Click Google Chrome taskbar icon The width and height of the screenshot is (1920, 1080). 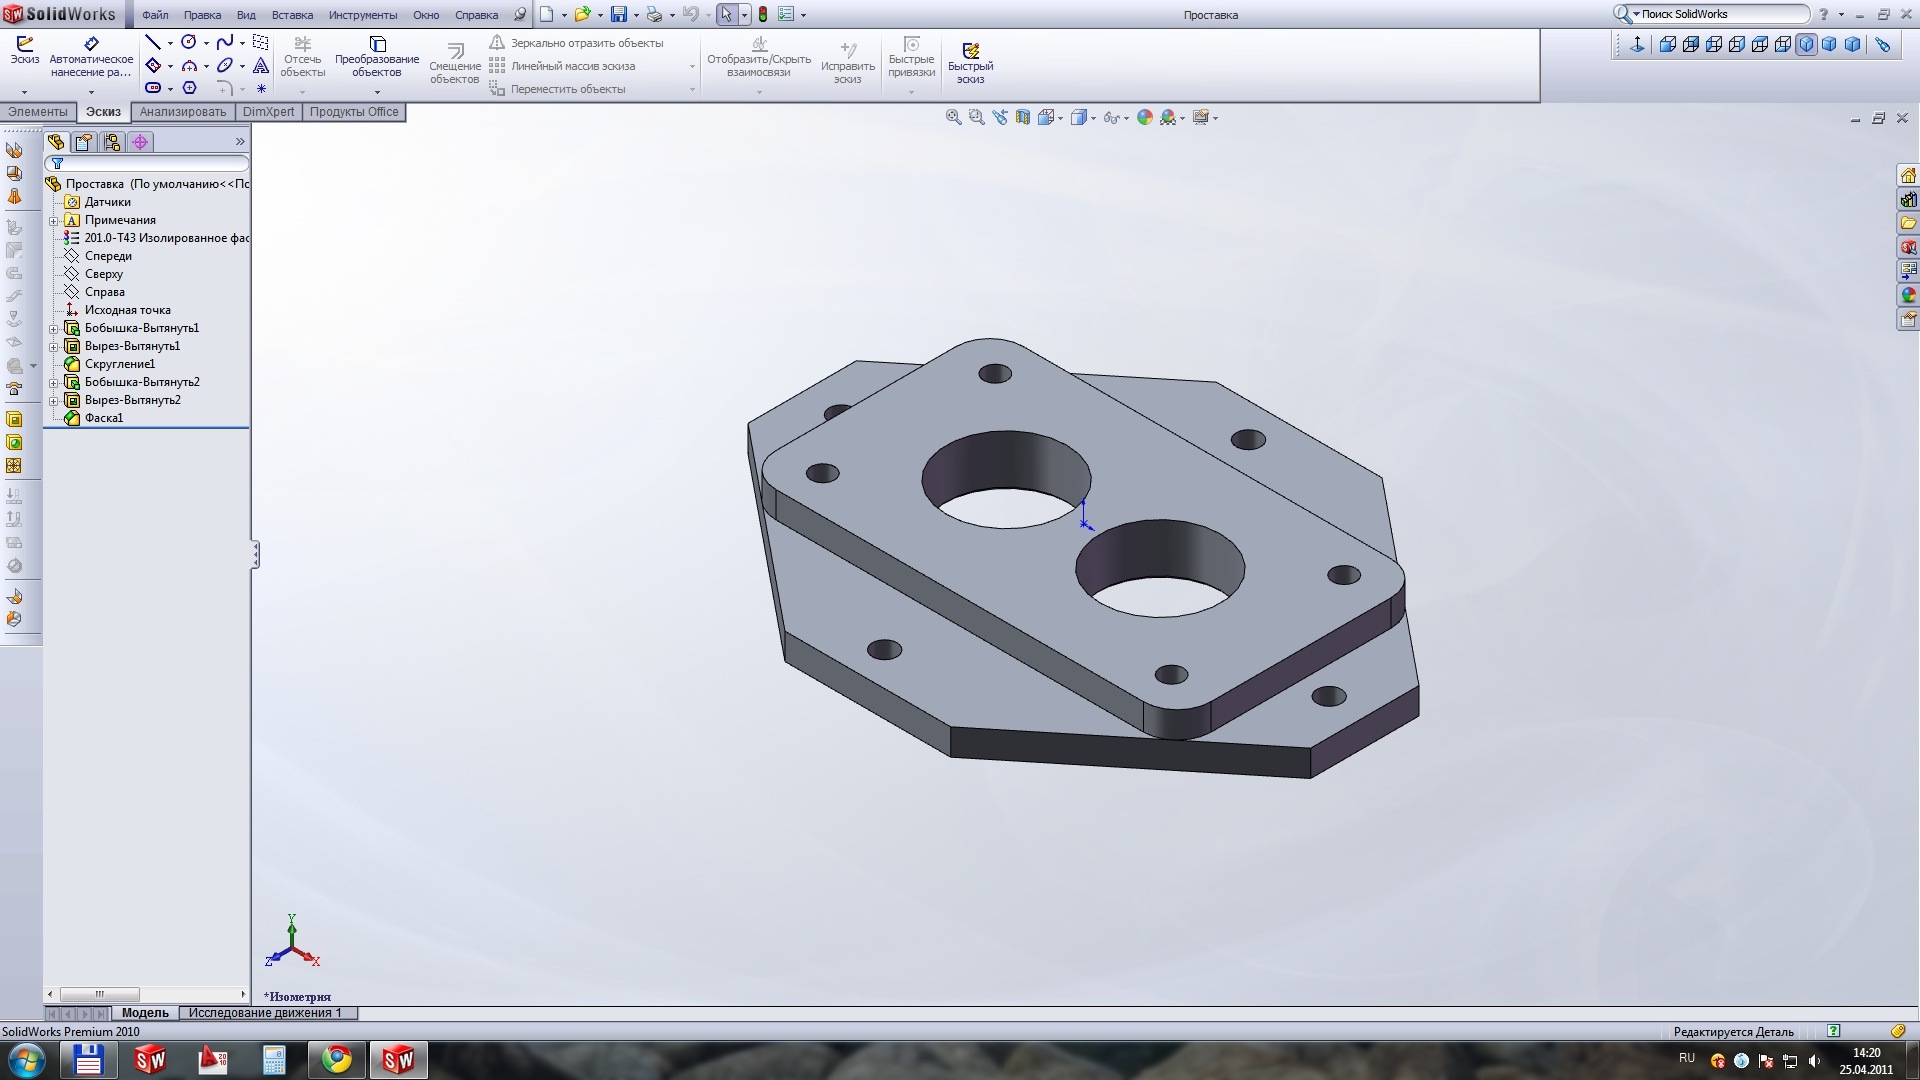[337, 1060]
